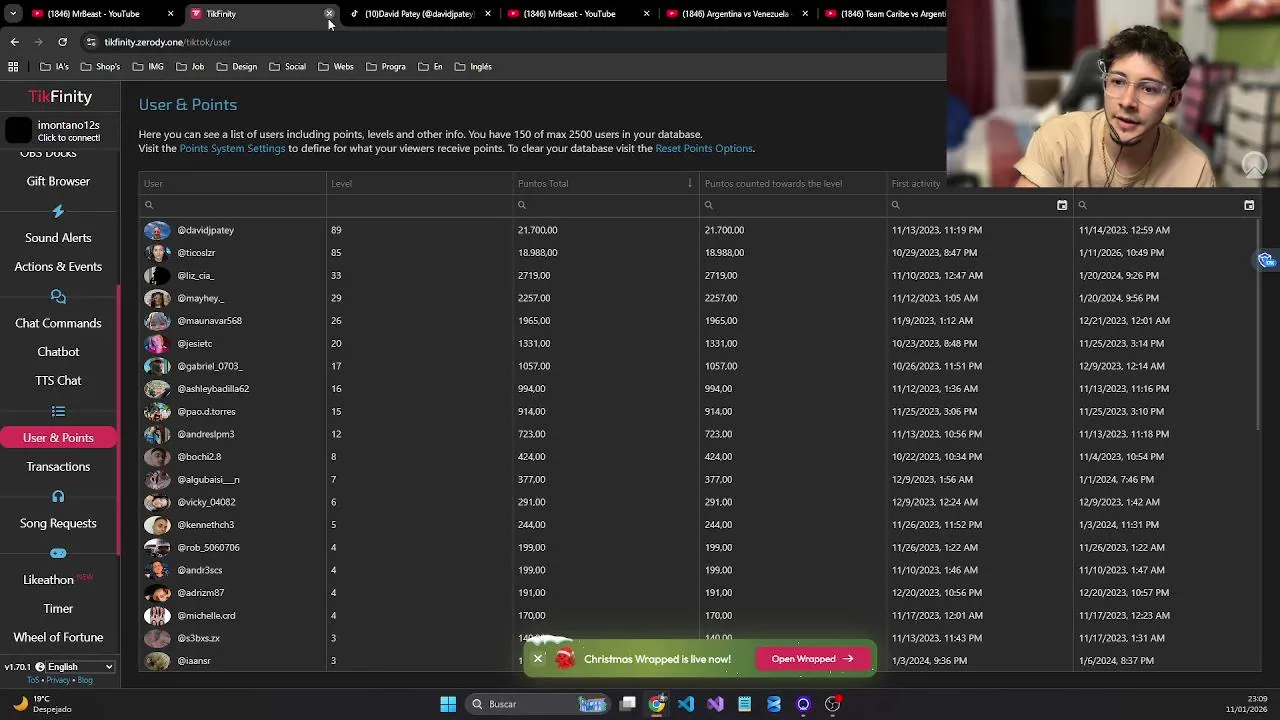The width and height of the screenshot is (1280, 720).
Task: Click the sort arrow on Puntos Total column
Action: tap(689, 183)
